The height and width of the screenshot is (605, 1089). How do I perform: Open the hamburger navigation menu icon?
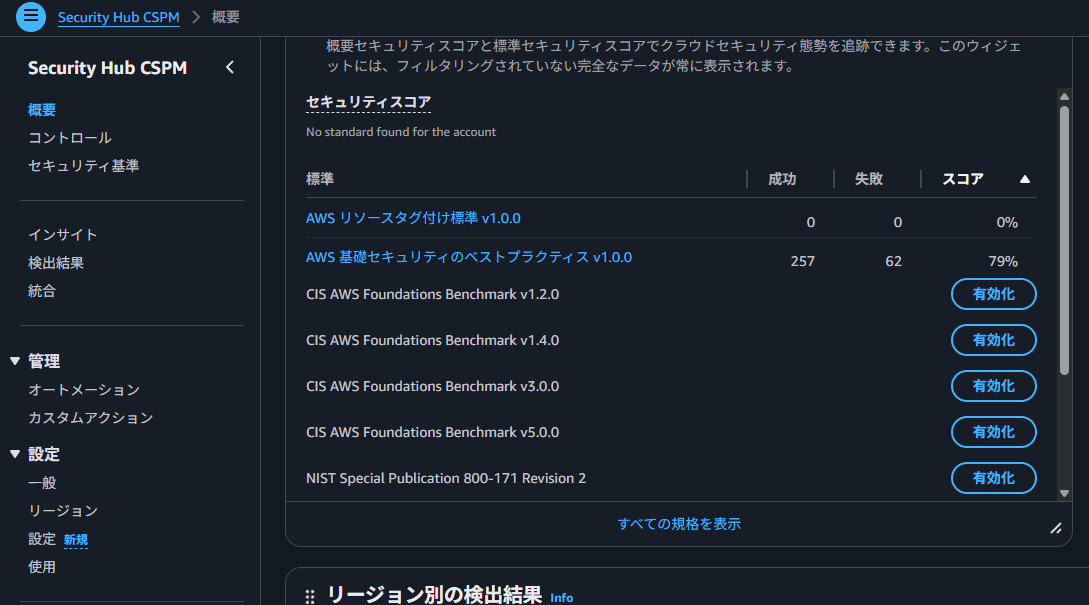click(x=31, y=16)
